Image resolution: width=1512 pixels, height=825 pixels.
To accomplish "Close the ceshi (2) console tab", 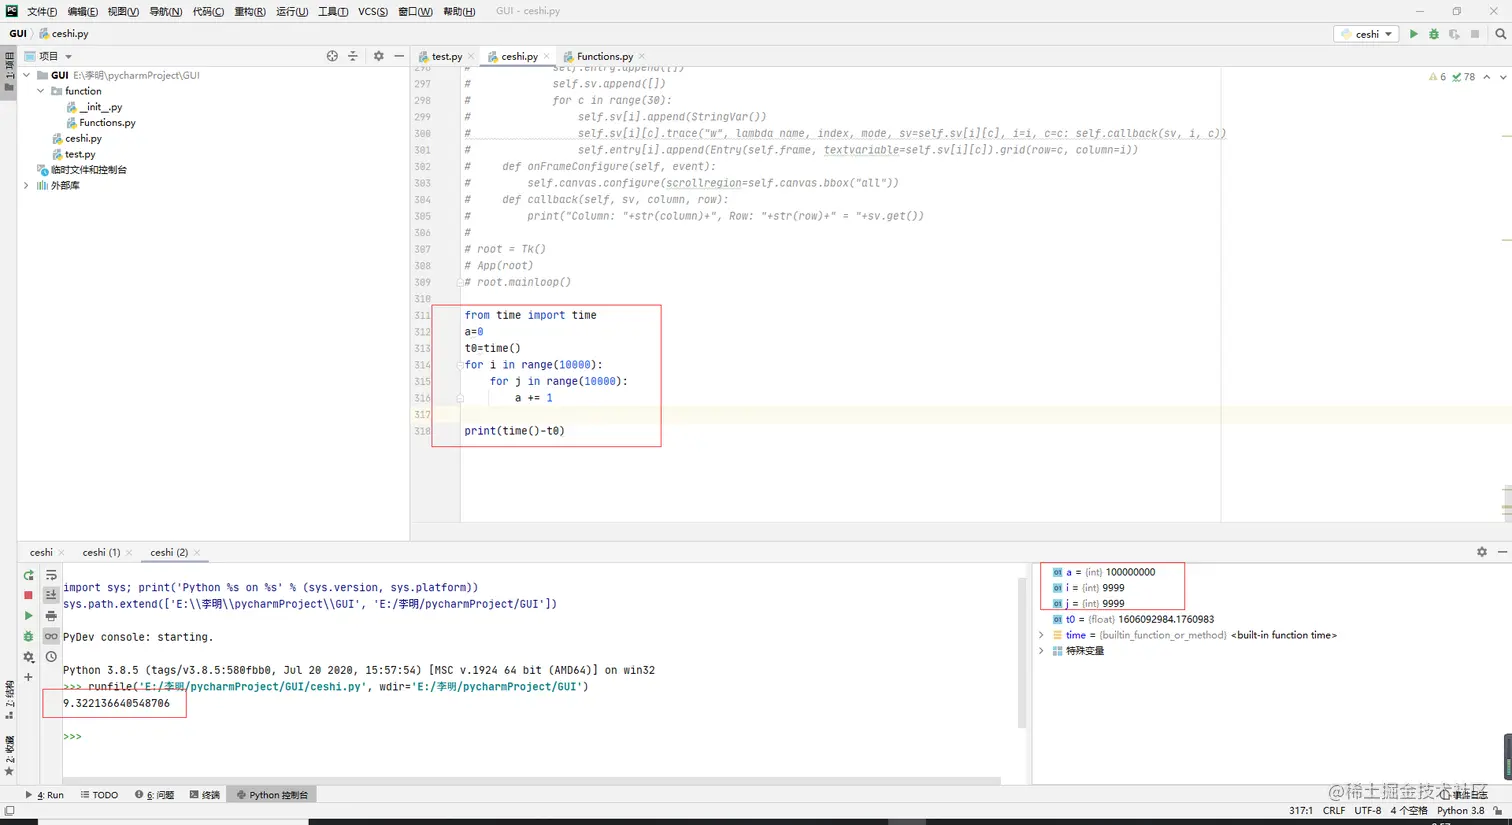I will pos(197,553).
